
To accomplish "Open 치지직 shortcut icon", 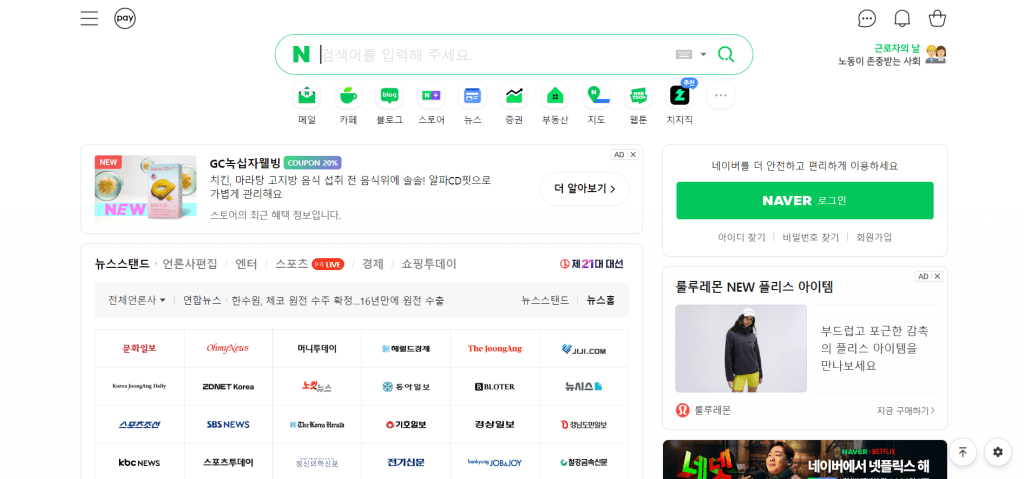I will [x=679, y=95].
